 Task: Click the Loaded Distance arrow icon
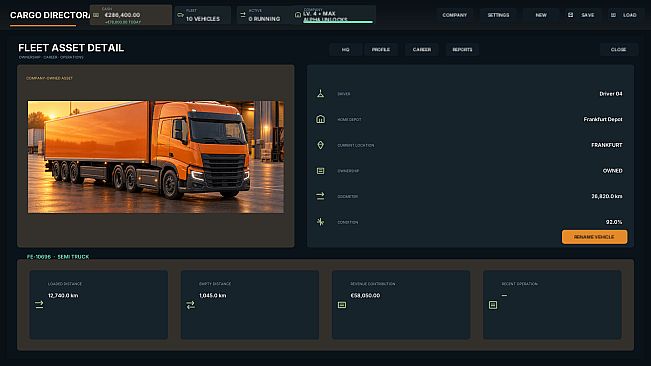click(x=39, y=305)
